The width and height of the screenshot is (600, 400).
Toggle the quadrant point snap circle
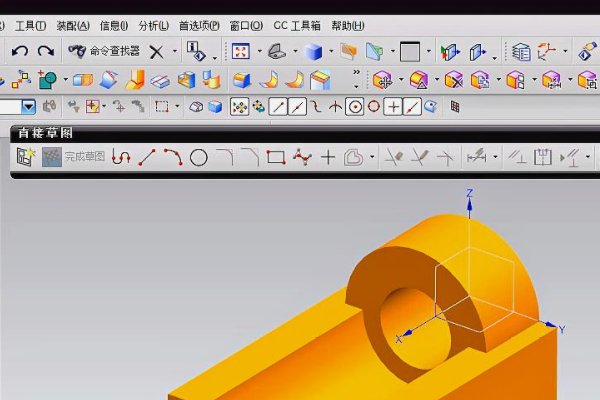coord(373,106)
